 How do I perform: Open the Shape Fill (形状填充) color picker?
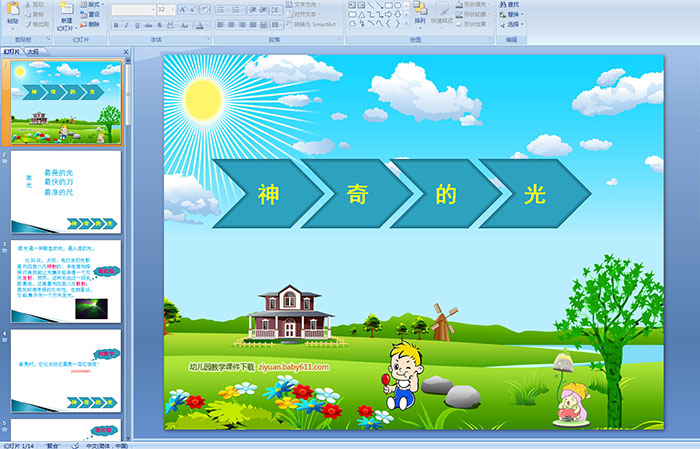click(476, 4)
